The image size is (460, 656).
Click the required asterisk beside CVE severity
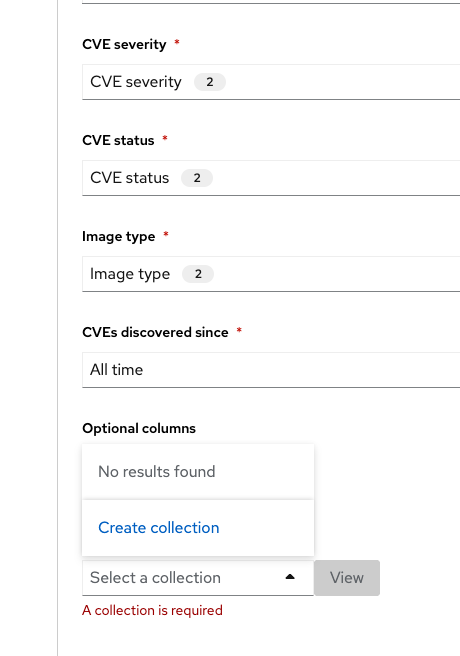[x=177, y=42]
